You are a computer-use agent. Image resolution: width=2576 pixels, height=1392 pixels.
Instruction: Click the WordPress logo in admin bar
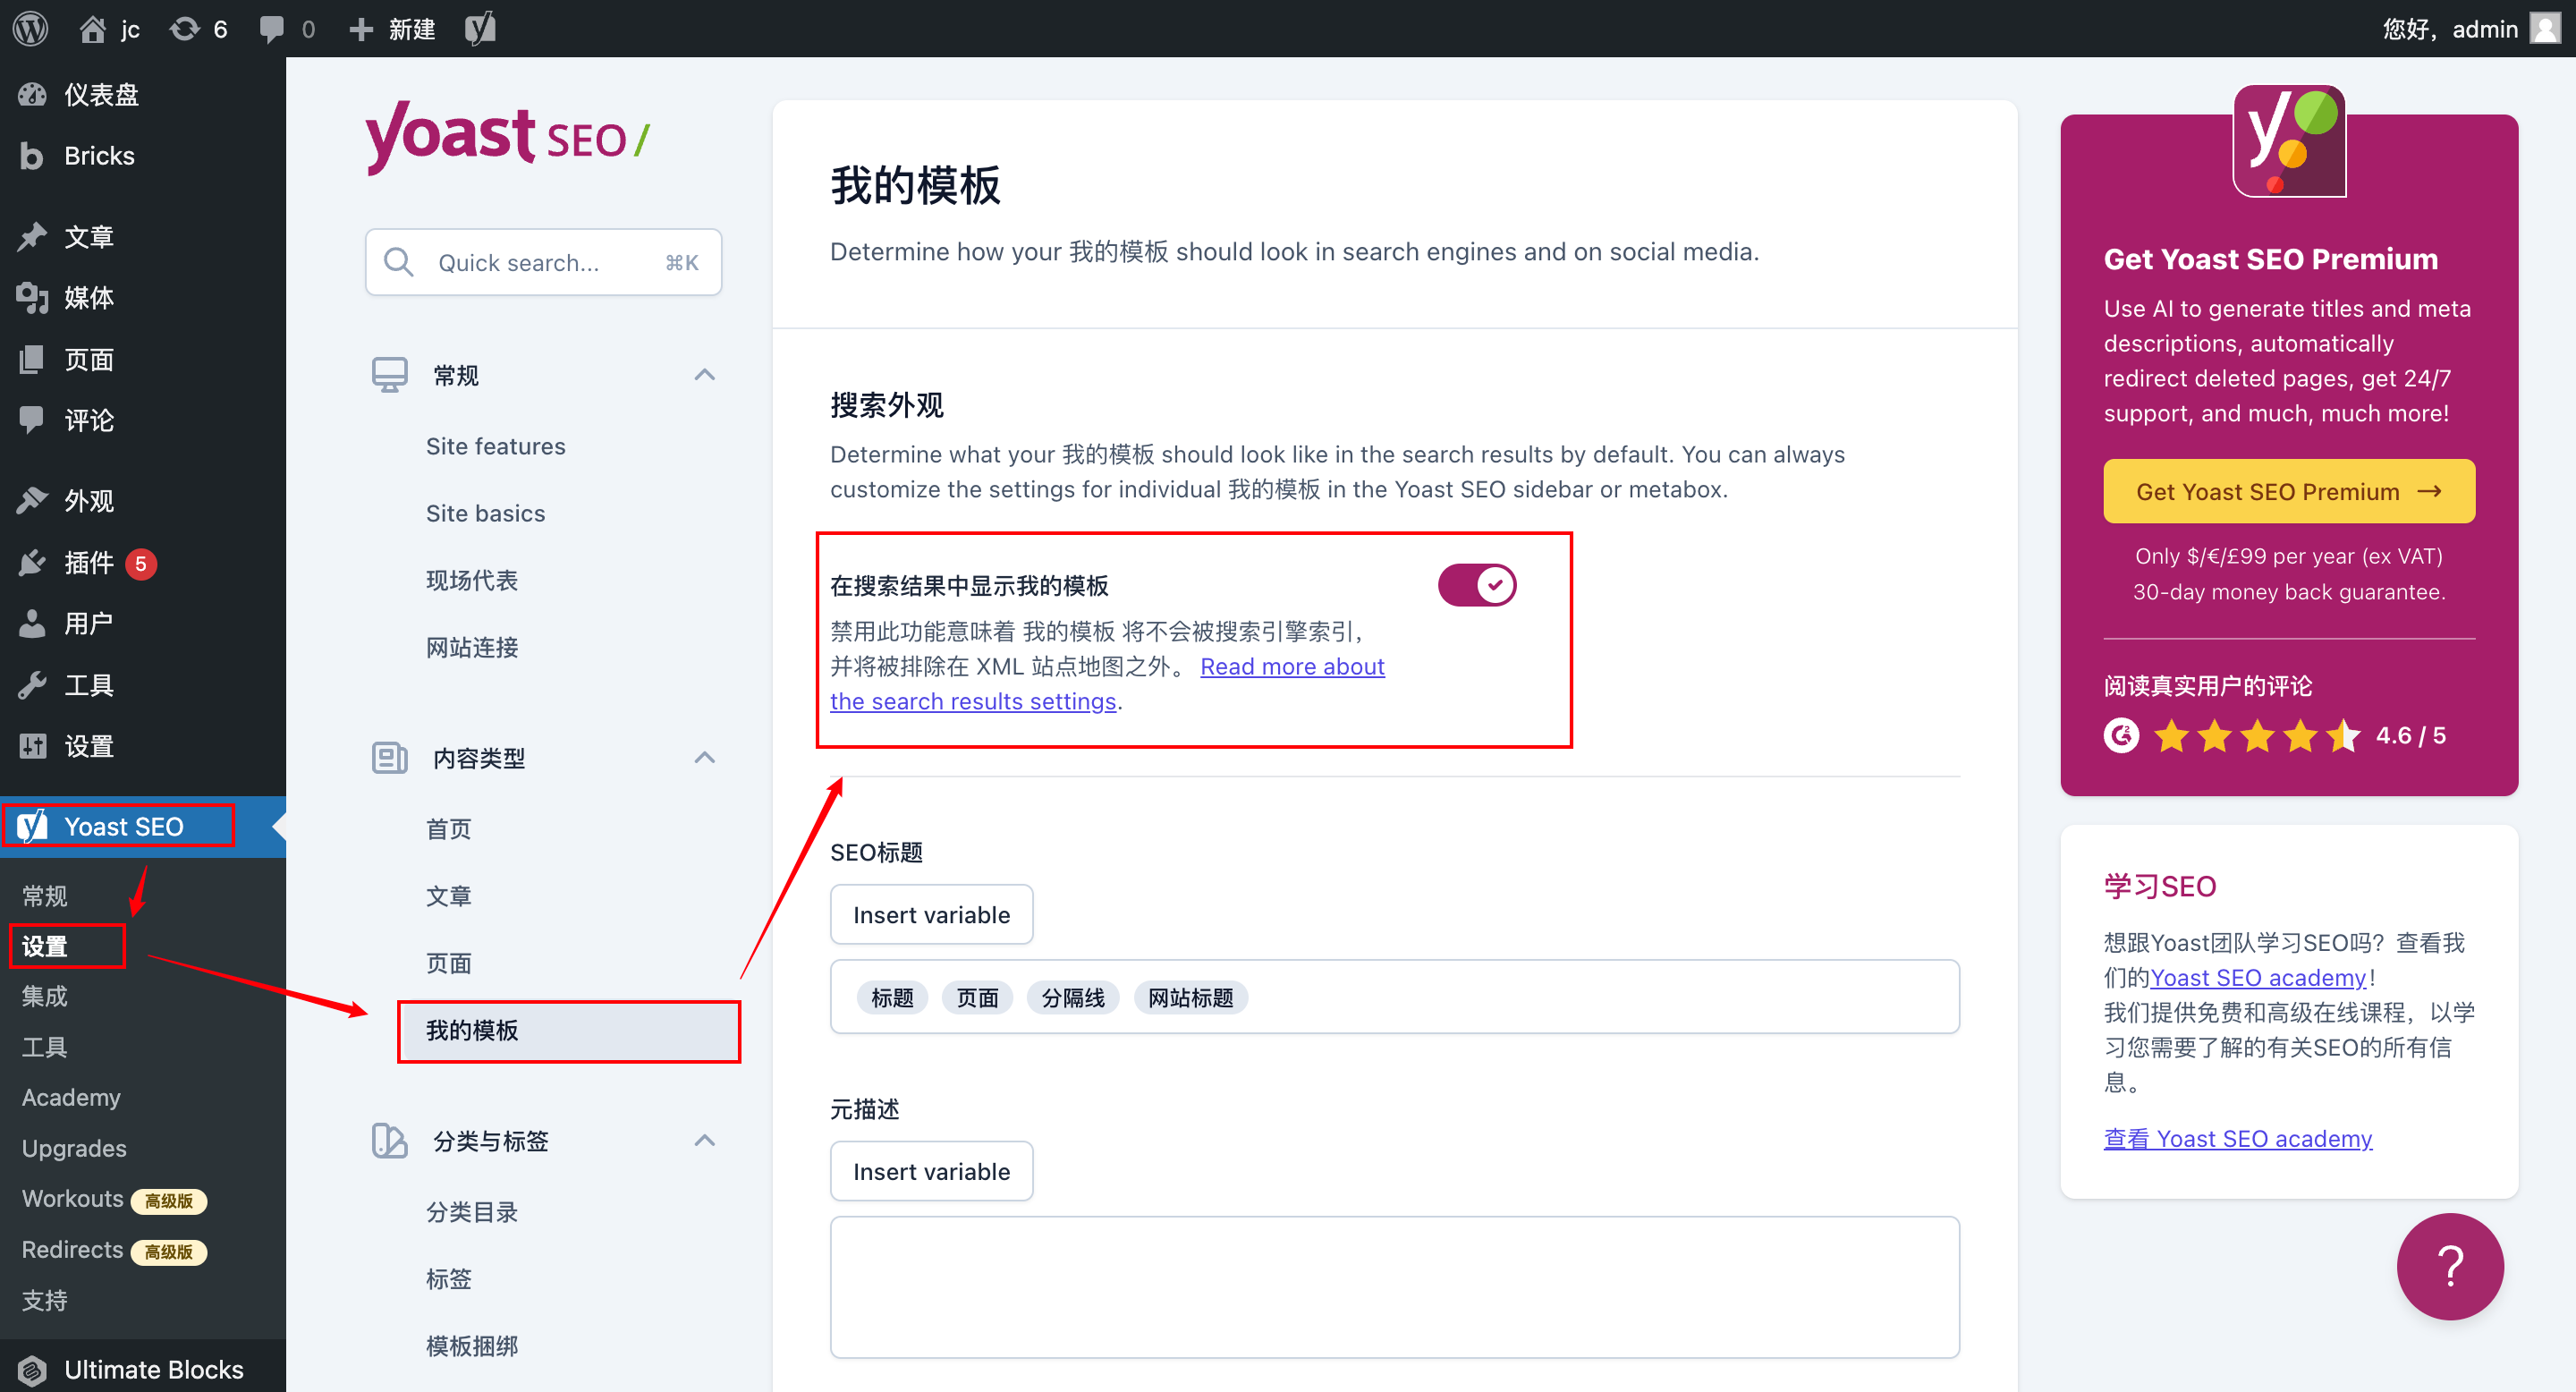(30, 28)
